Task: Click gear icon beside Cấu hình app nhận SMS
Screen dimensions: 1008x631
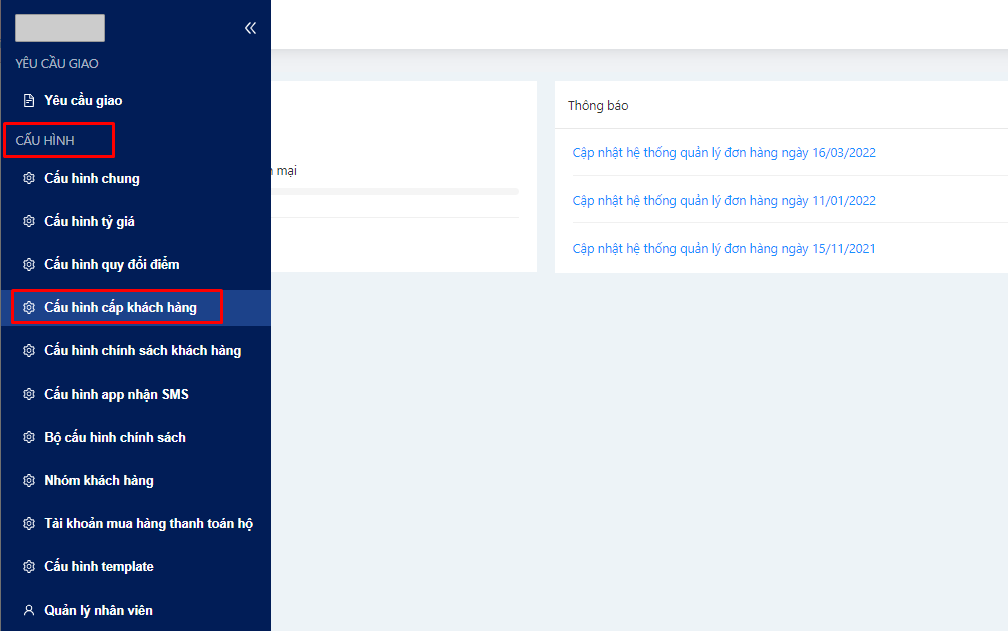Action: coord(29,395)
